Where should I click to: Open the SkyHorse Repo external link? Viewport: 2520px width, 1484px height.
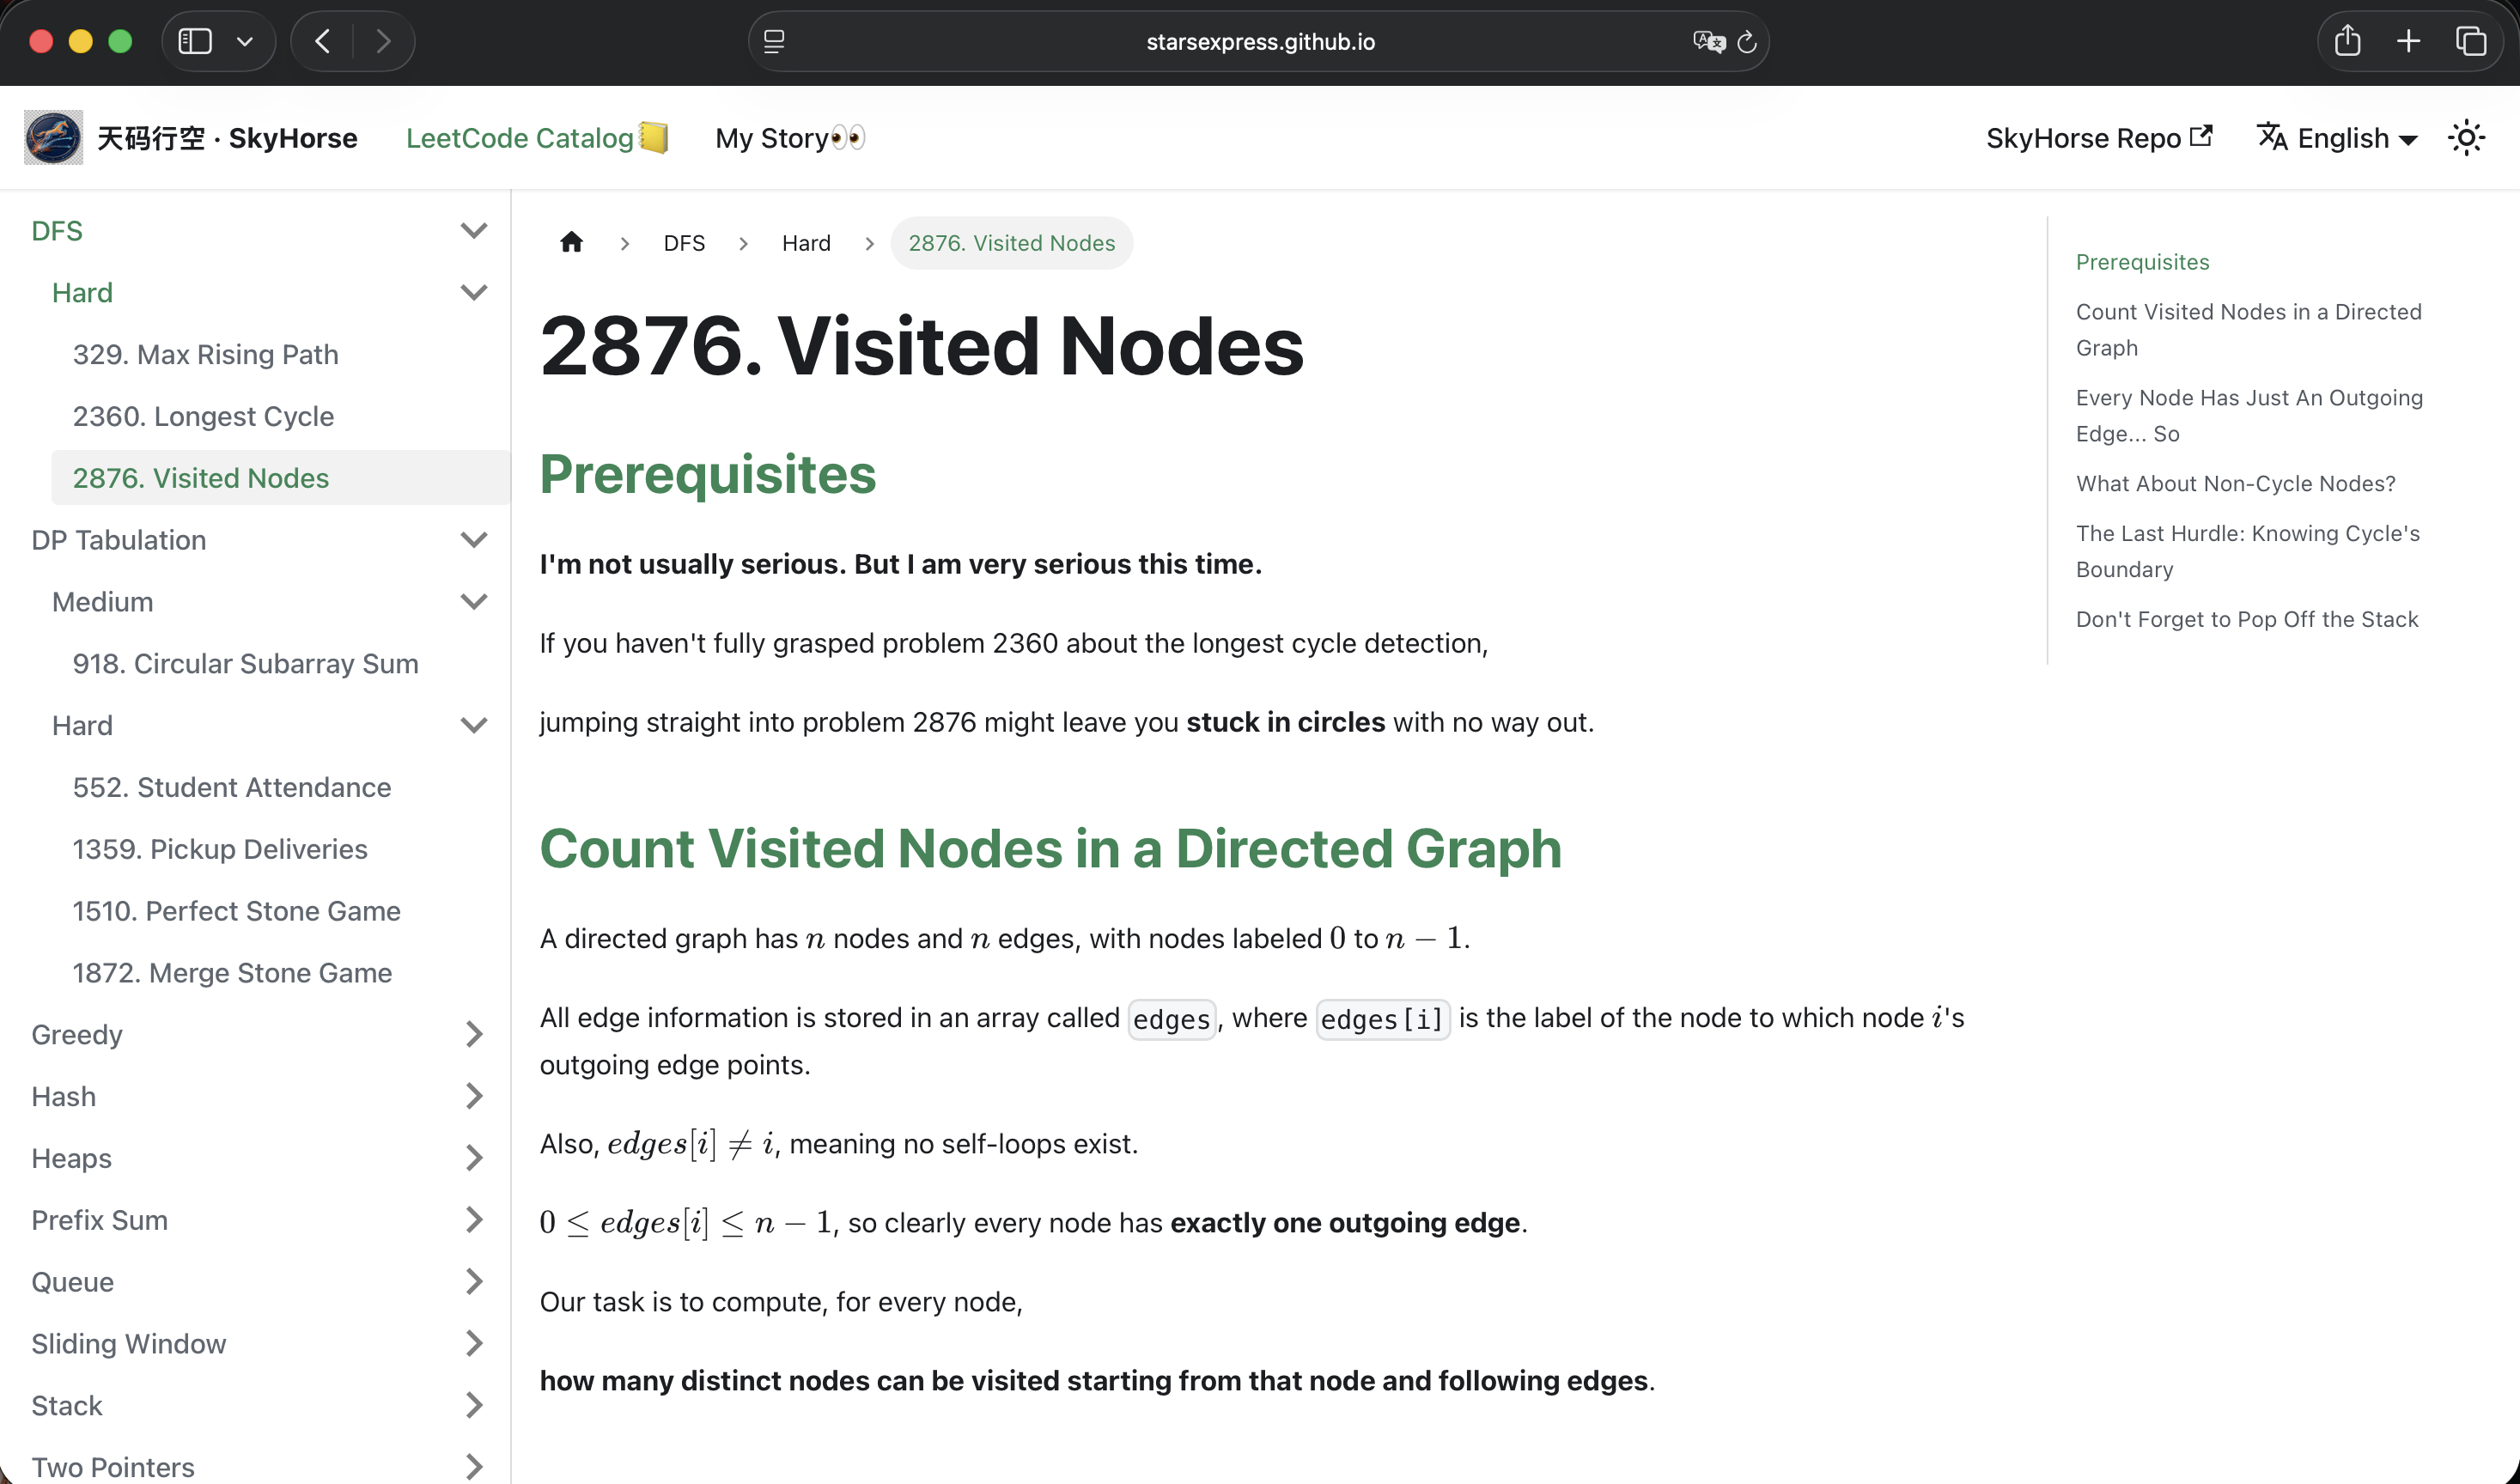pyautogui.click(x=2098, y=138)
